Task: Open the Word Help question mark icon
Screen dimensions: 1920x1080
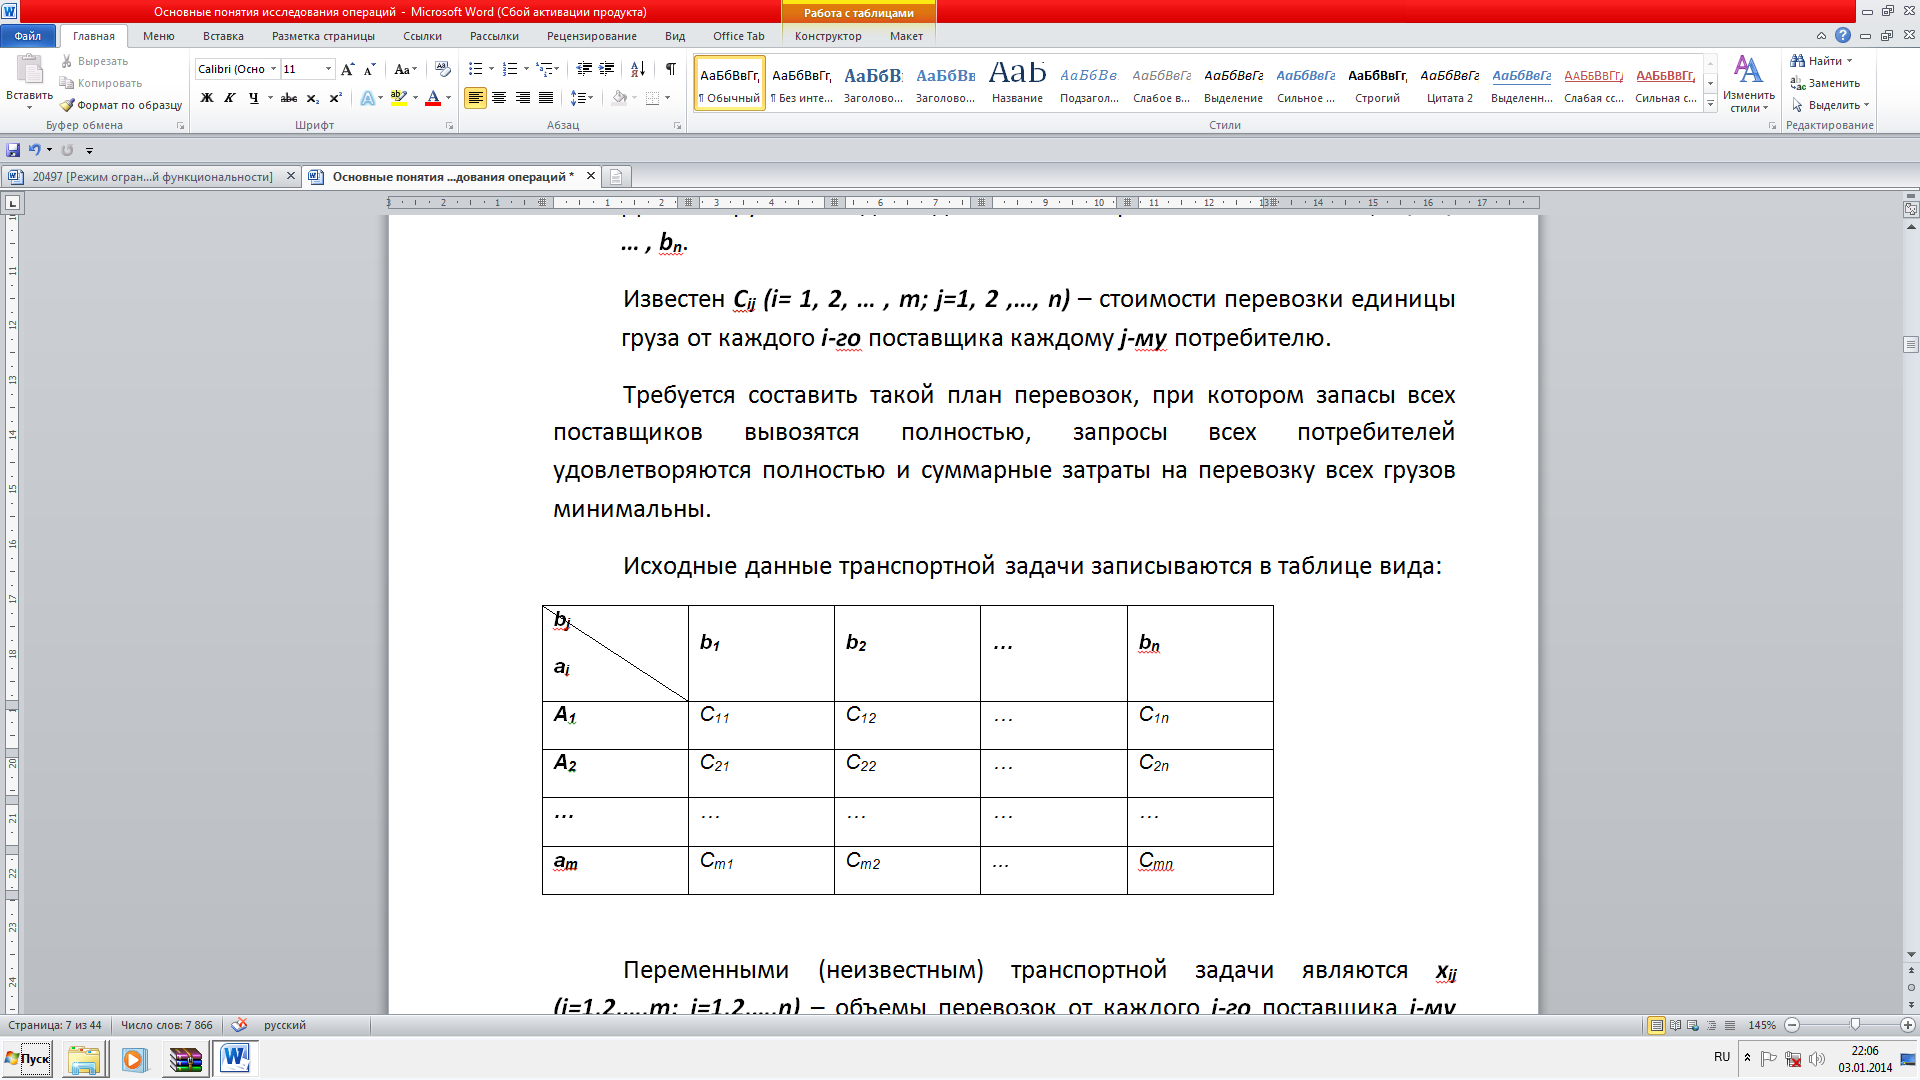Action: (x=1843, y=35)
